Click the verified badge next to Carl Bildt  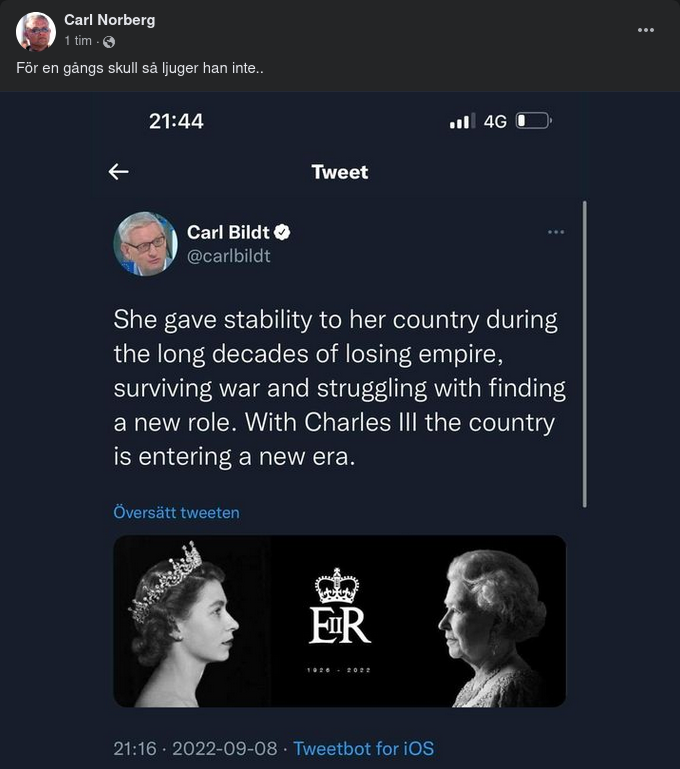(283, 233)
